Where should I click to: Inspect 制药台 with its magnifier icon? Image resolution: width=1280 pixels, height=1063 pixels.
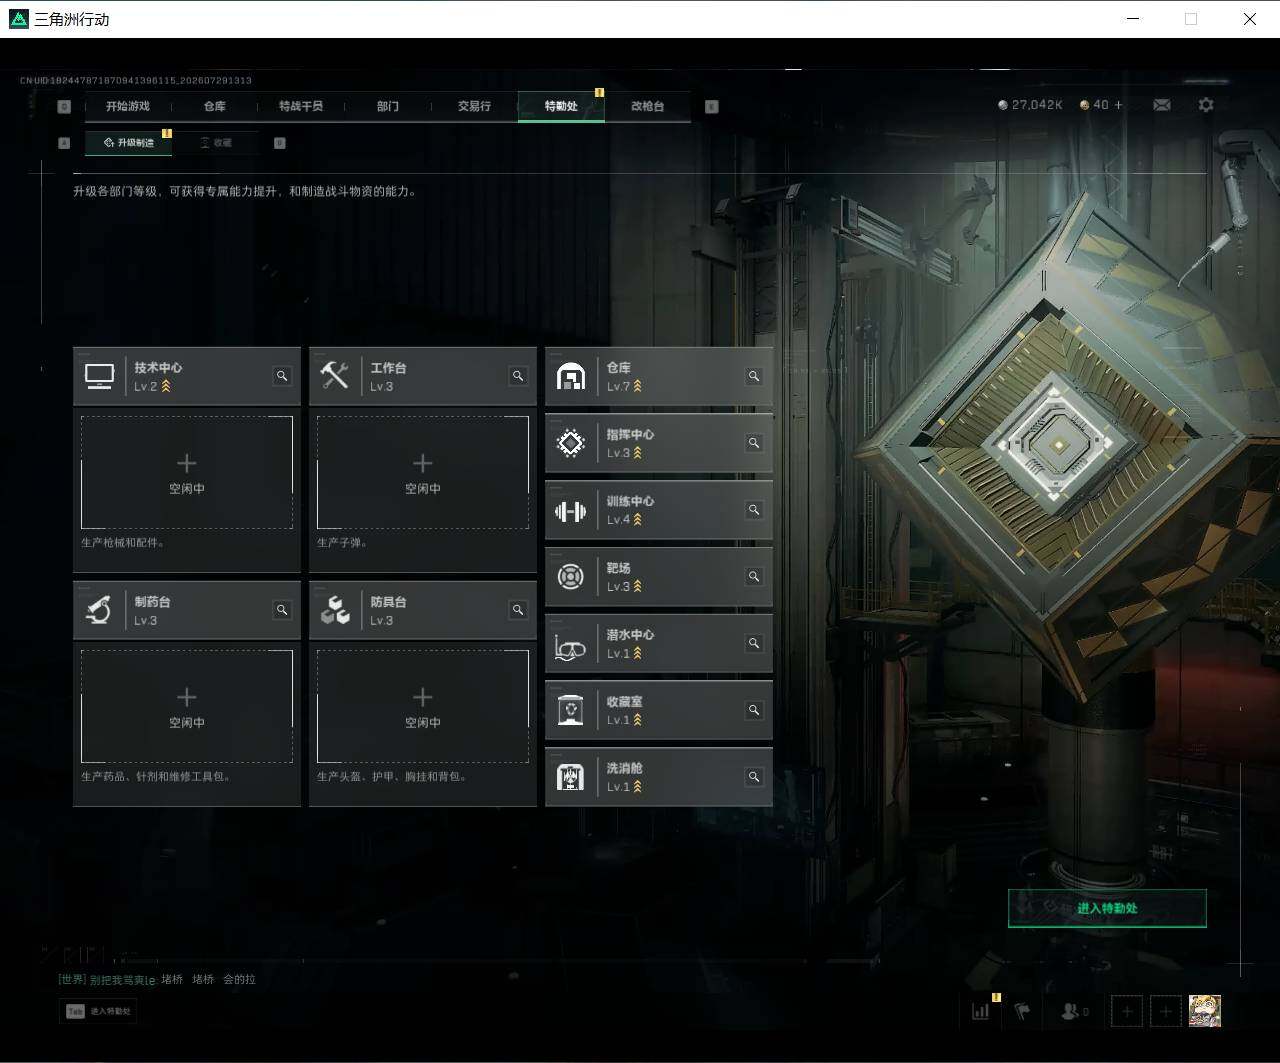pyautogui.click(x=283, y=610)
